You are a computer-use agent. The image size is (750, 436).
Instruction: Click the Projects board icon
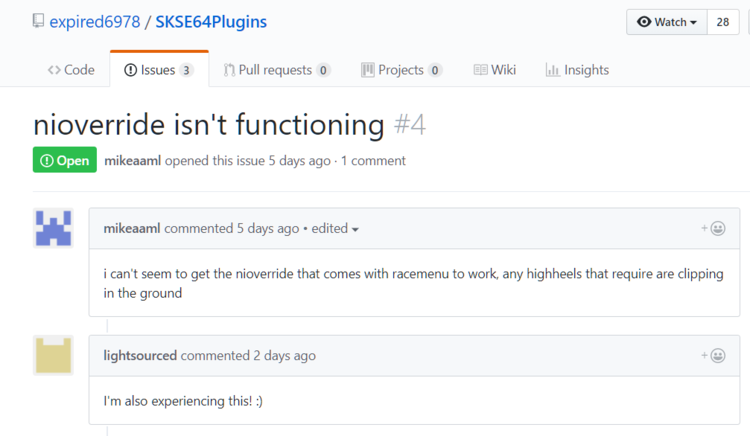coord(368,70)
